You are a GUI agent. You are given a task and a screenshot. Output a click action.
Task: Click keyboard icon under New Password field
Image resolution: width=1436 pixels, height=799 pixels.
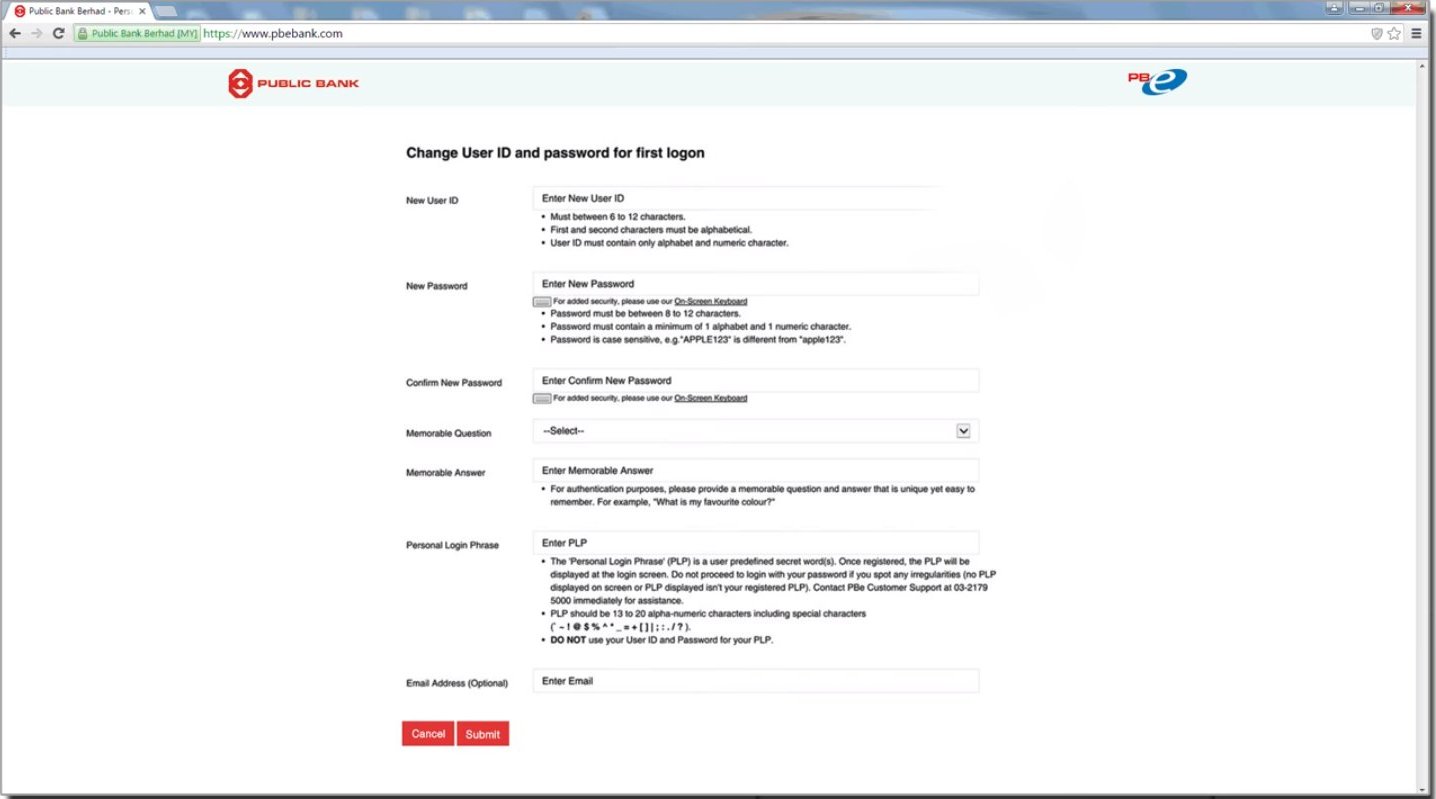pyautogui.click(x=541, y=301)
